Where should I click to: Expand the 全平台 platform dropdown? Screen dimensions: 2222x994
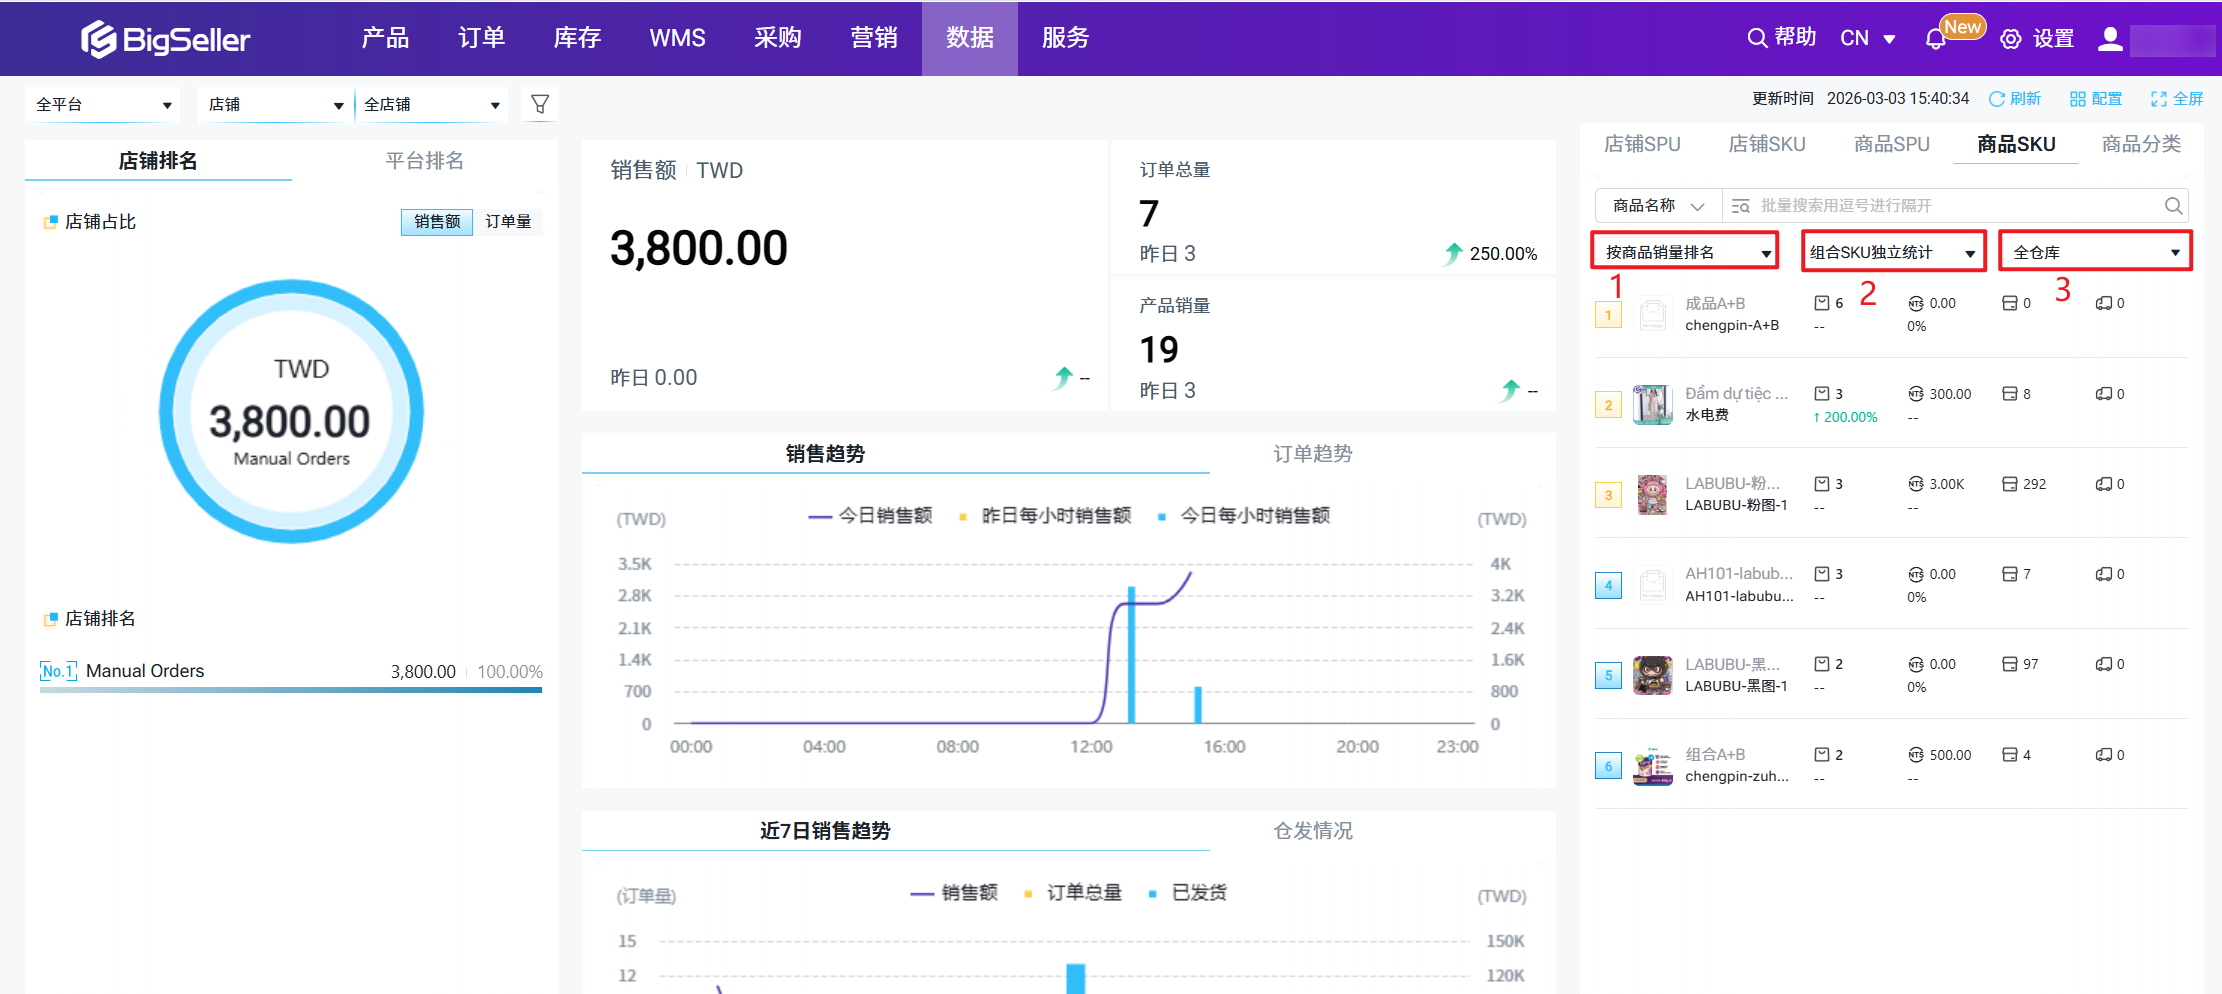[103, 105]
